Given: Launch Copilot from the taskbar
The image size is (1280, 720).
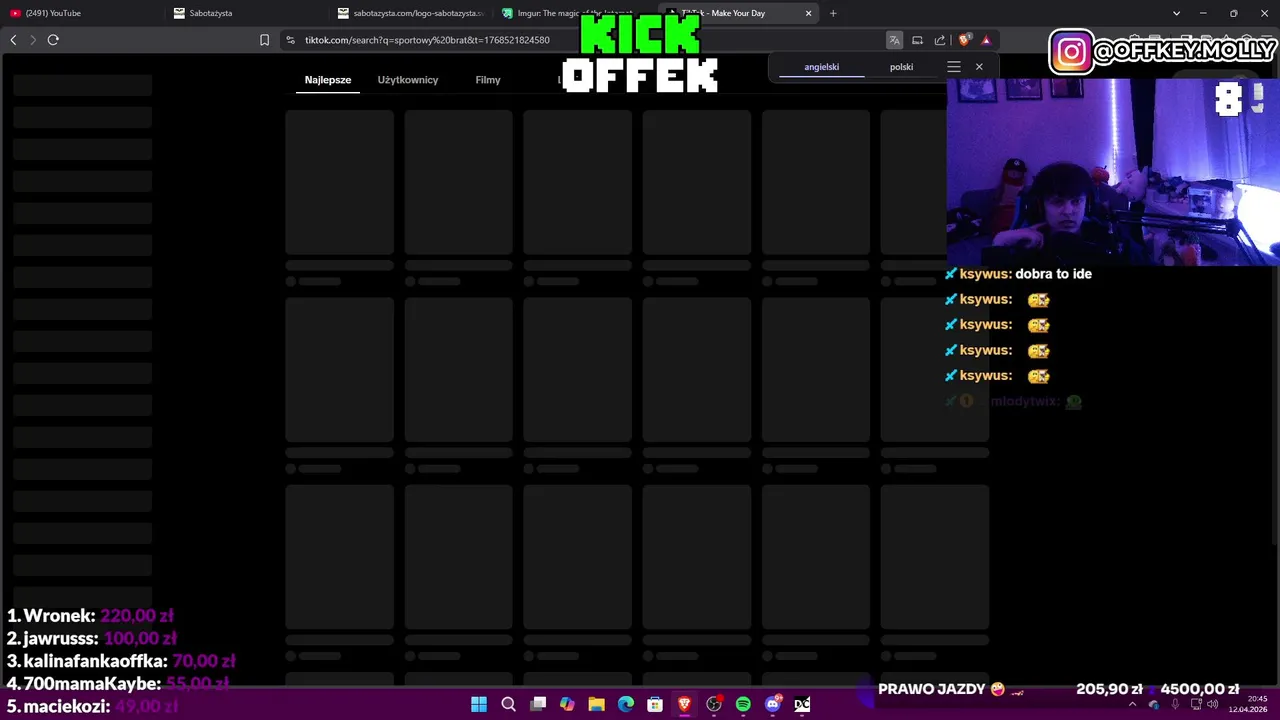Looking at the screenshot, I should click(x=567, y=704).
